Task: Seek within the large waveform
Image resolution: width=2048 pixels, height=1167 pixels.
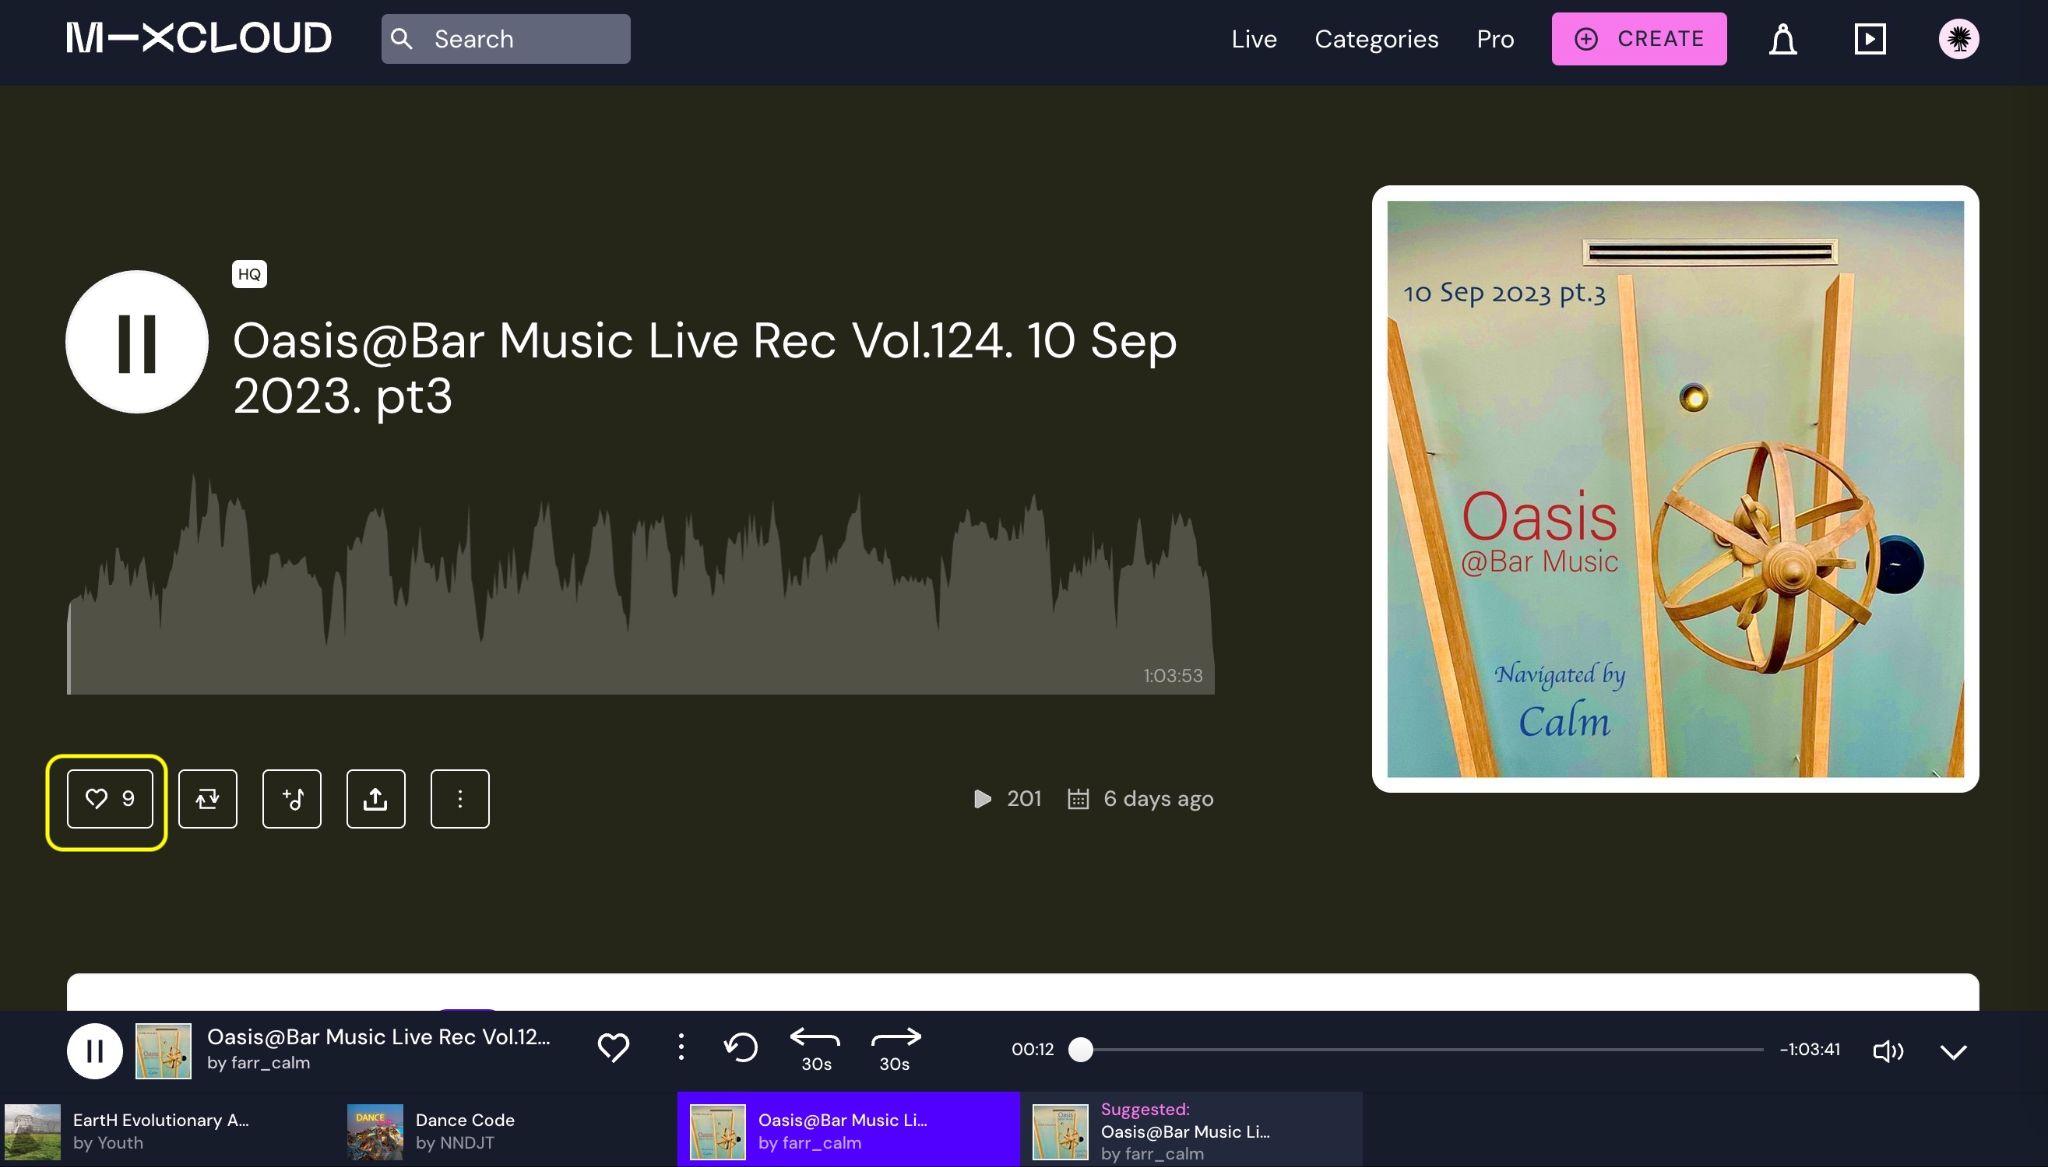Action: tap(641, 584)
